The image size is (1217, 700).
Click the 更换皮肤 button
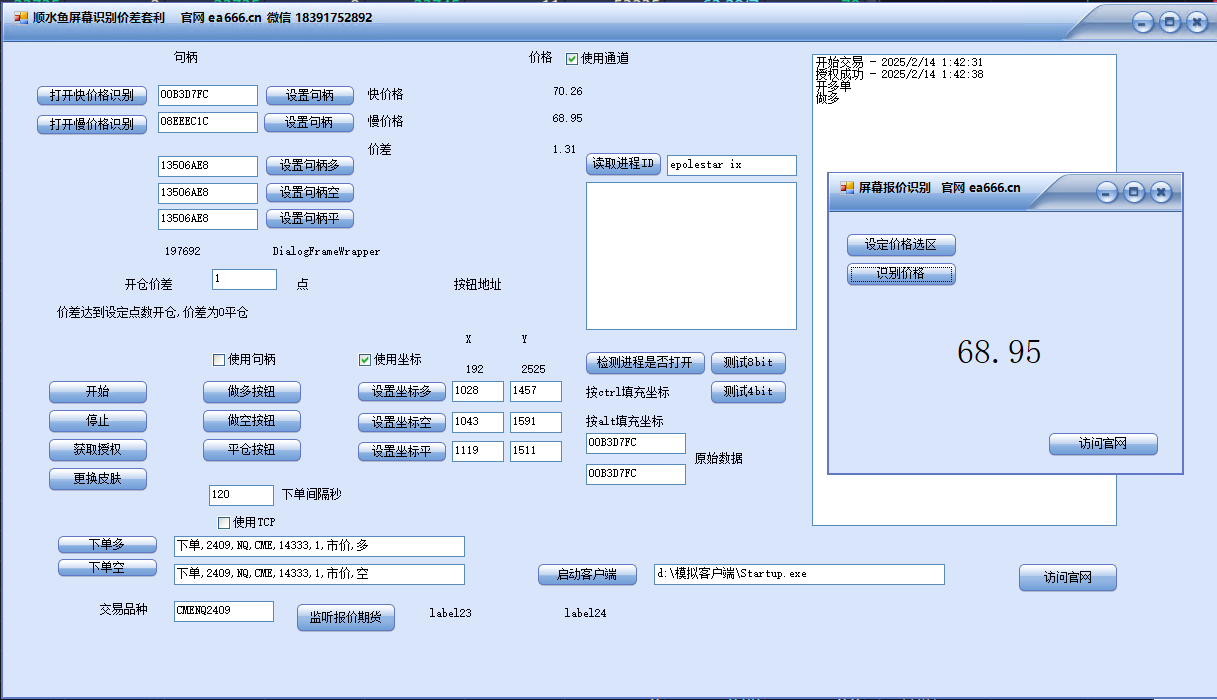[98, 479]
